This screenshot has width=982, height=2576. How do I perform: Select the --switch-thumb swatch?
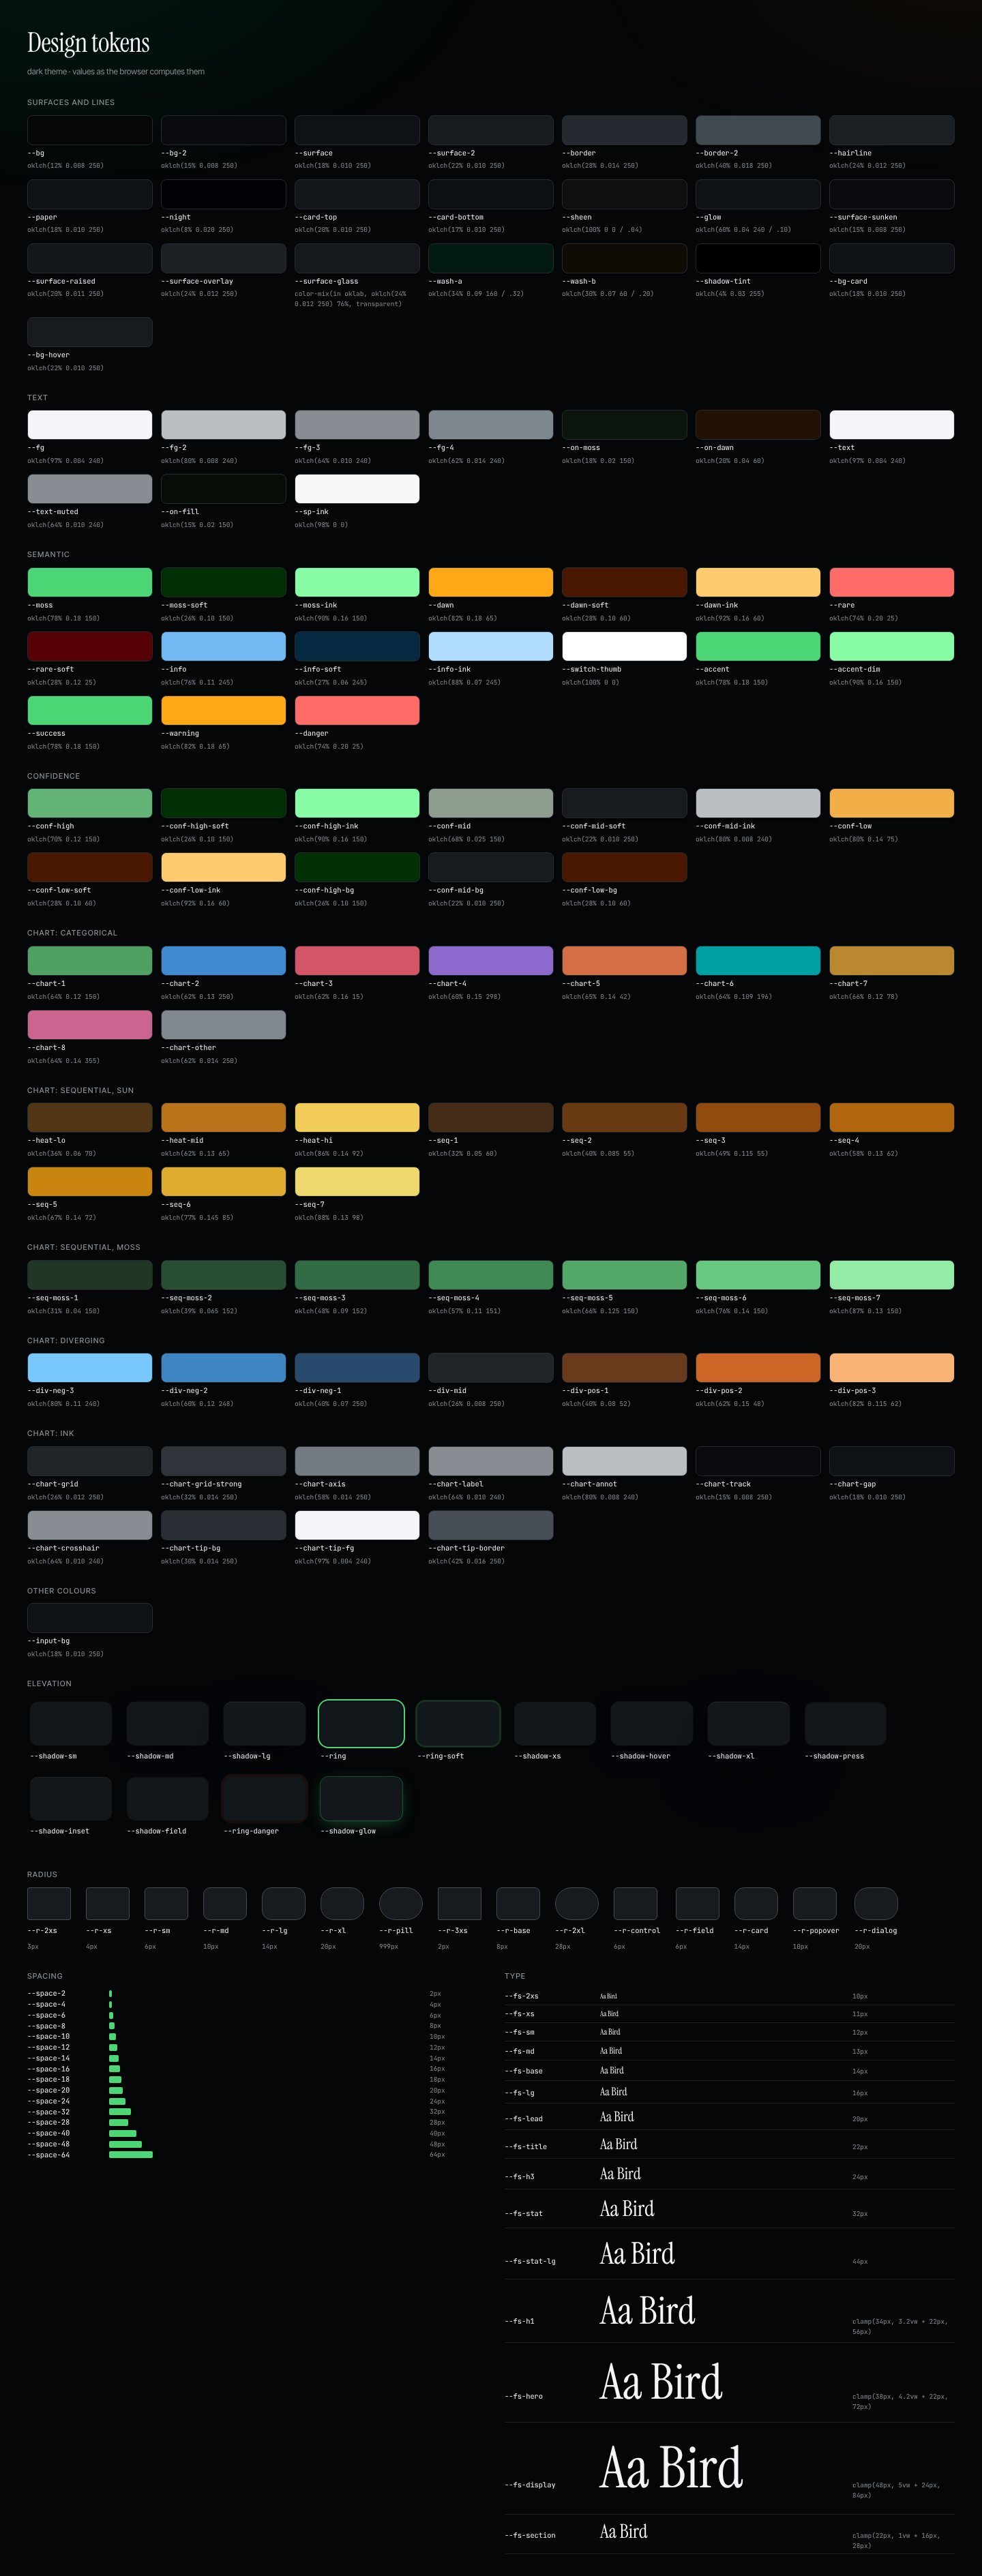point(624,646)
